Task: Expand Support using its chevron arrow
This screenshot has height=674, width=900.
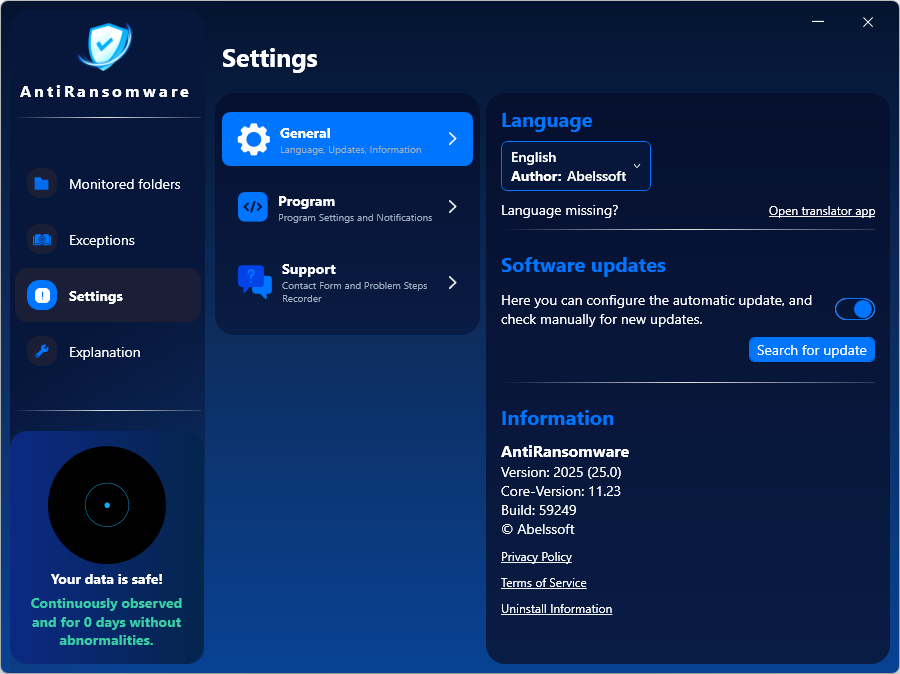Action: coord(452,282)
